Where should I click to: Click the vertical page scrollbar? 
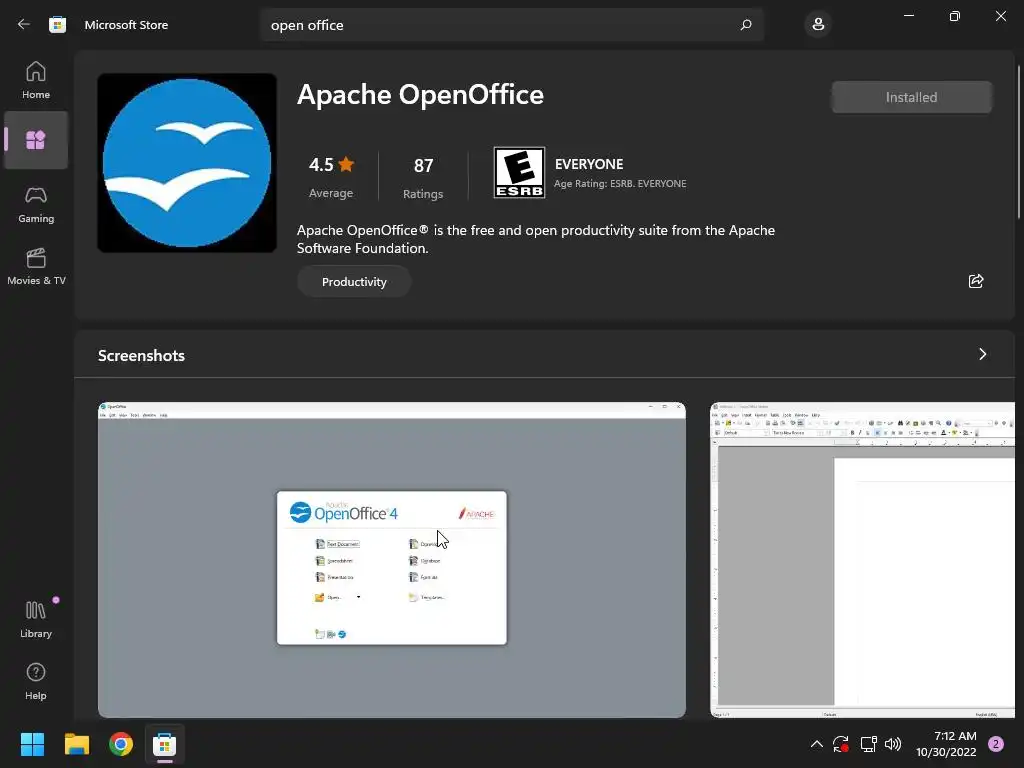tap(1018, 142)
